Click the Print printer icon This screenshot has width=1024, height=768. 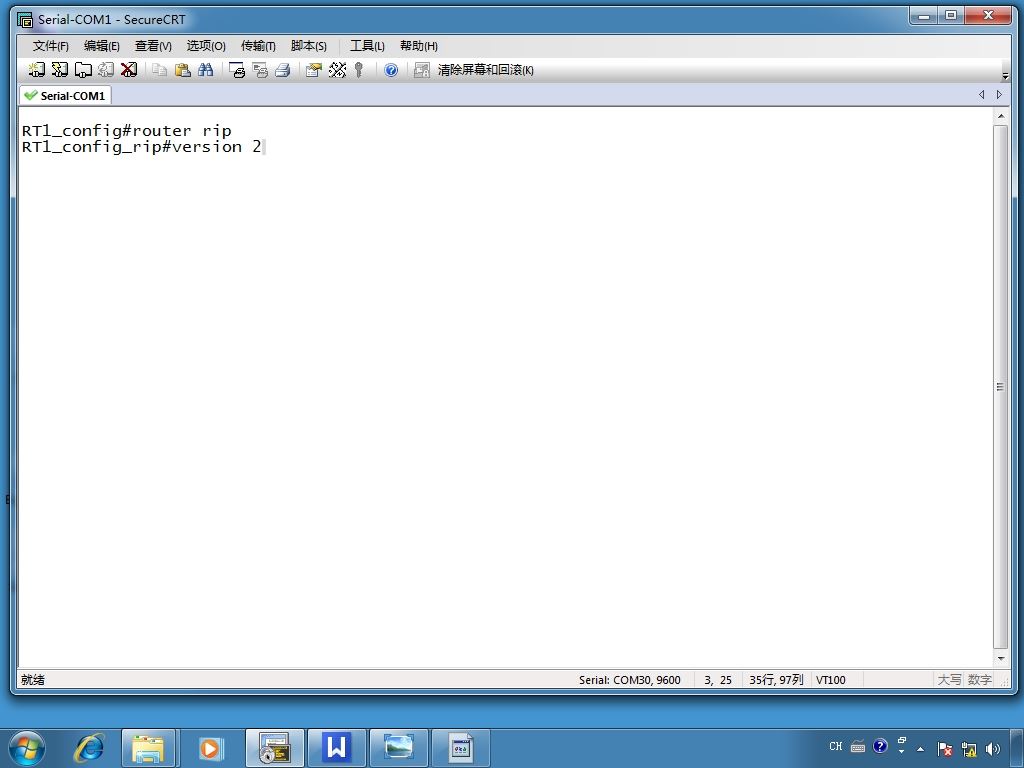pyautogui.click(x=283, y=70)
